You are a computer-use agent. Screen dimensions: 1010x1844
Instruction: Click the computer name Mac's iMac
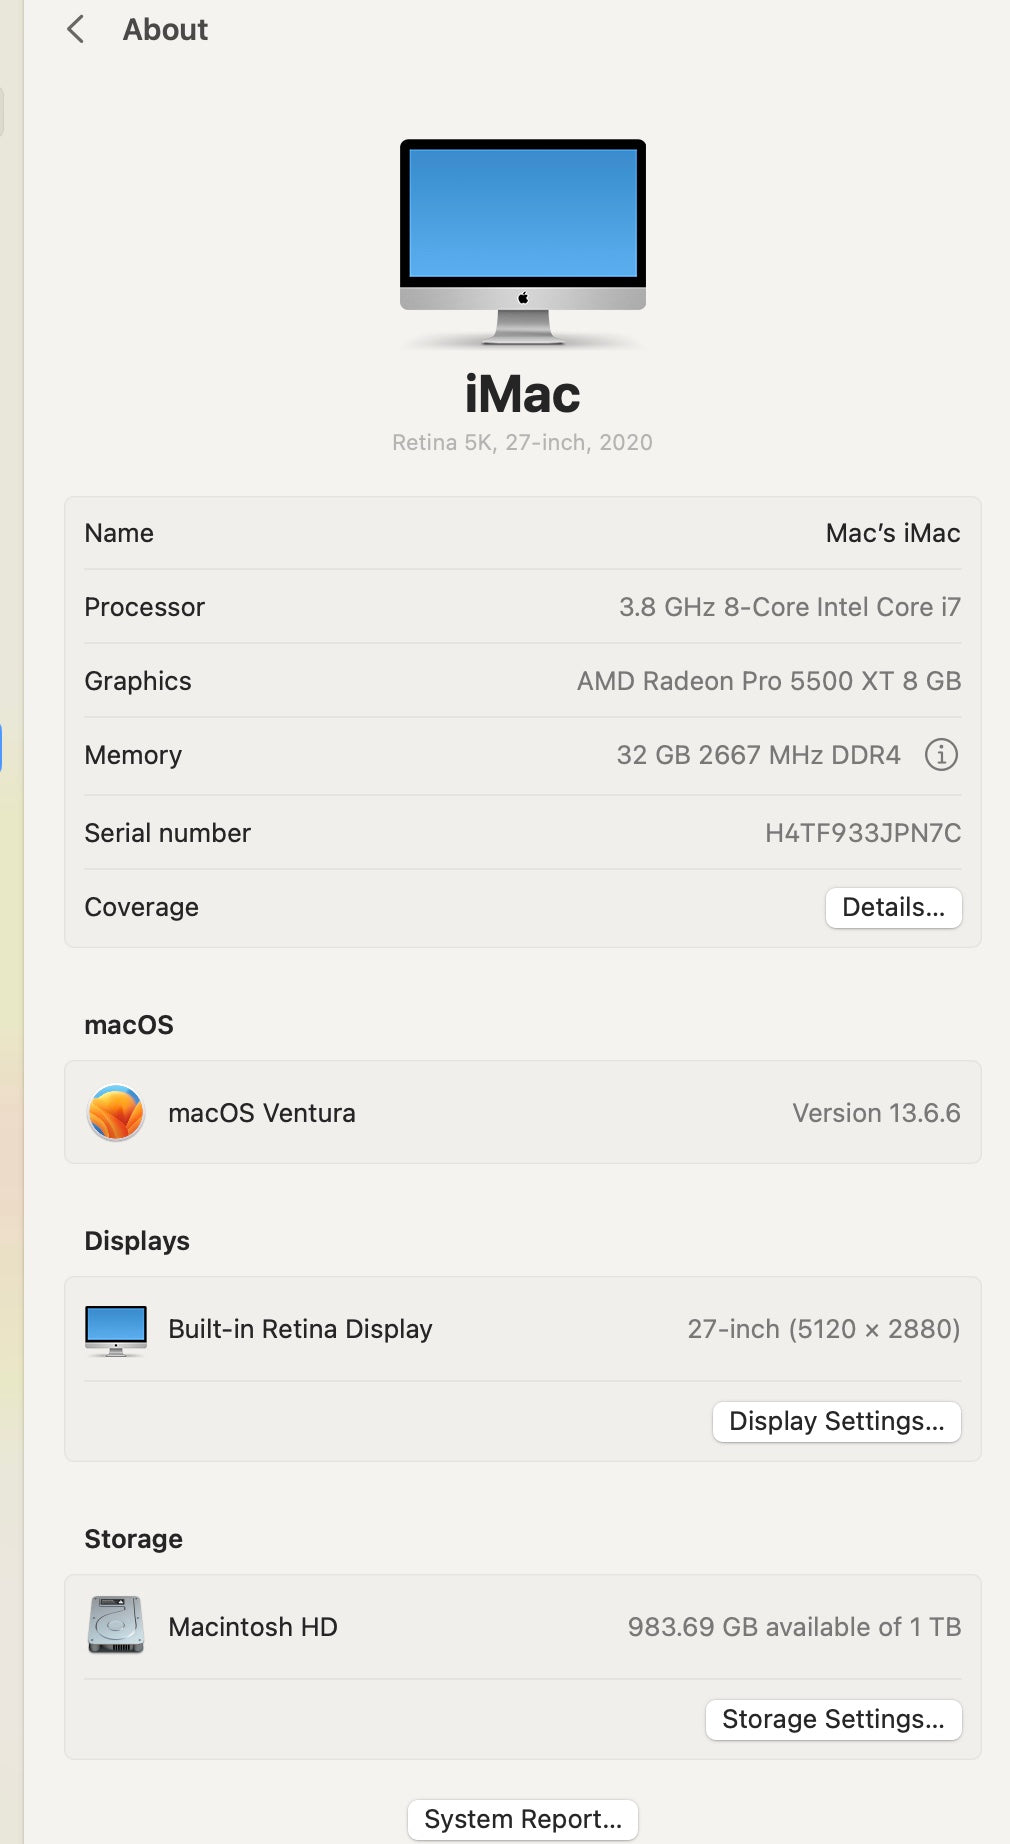892,533
